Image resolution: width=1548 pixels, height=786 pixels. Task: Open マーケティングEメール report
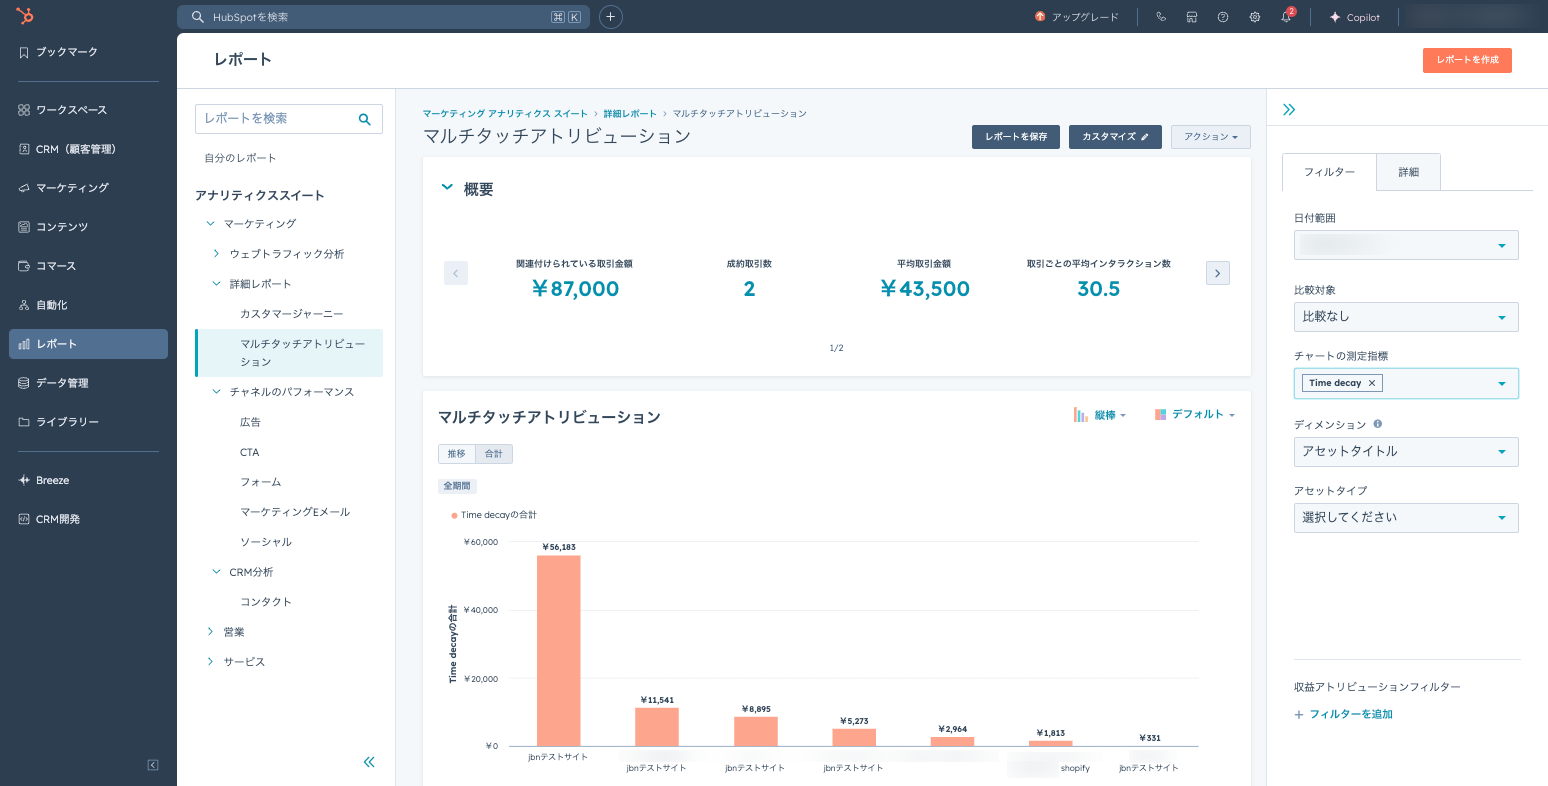pyautogui.click(x=295, y=512)
